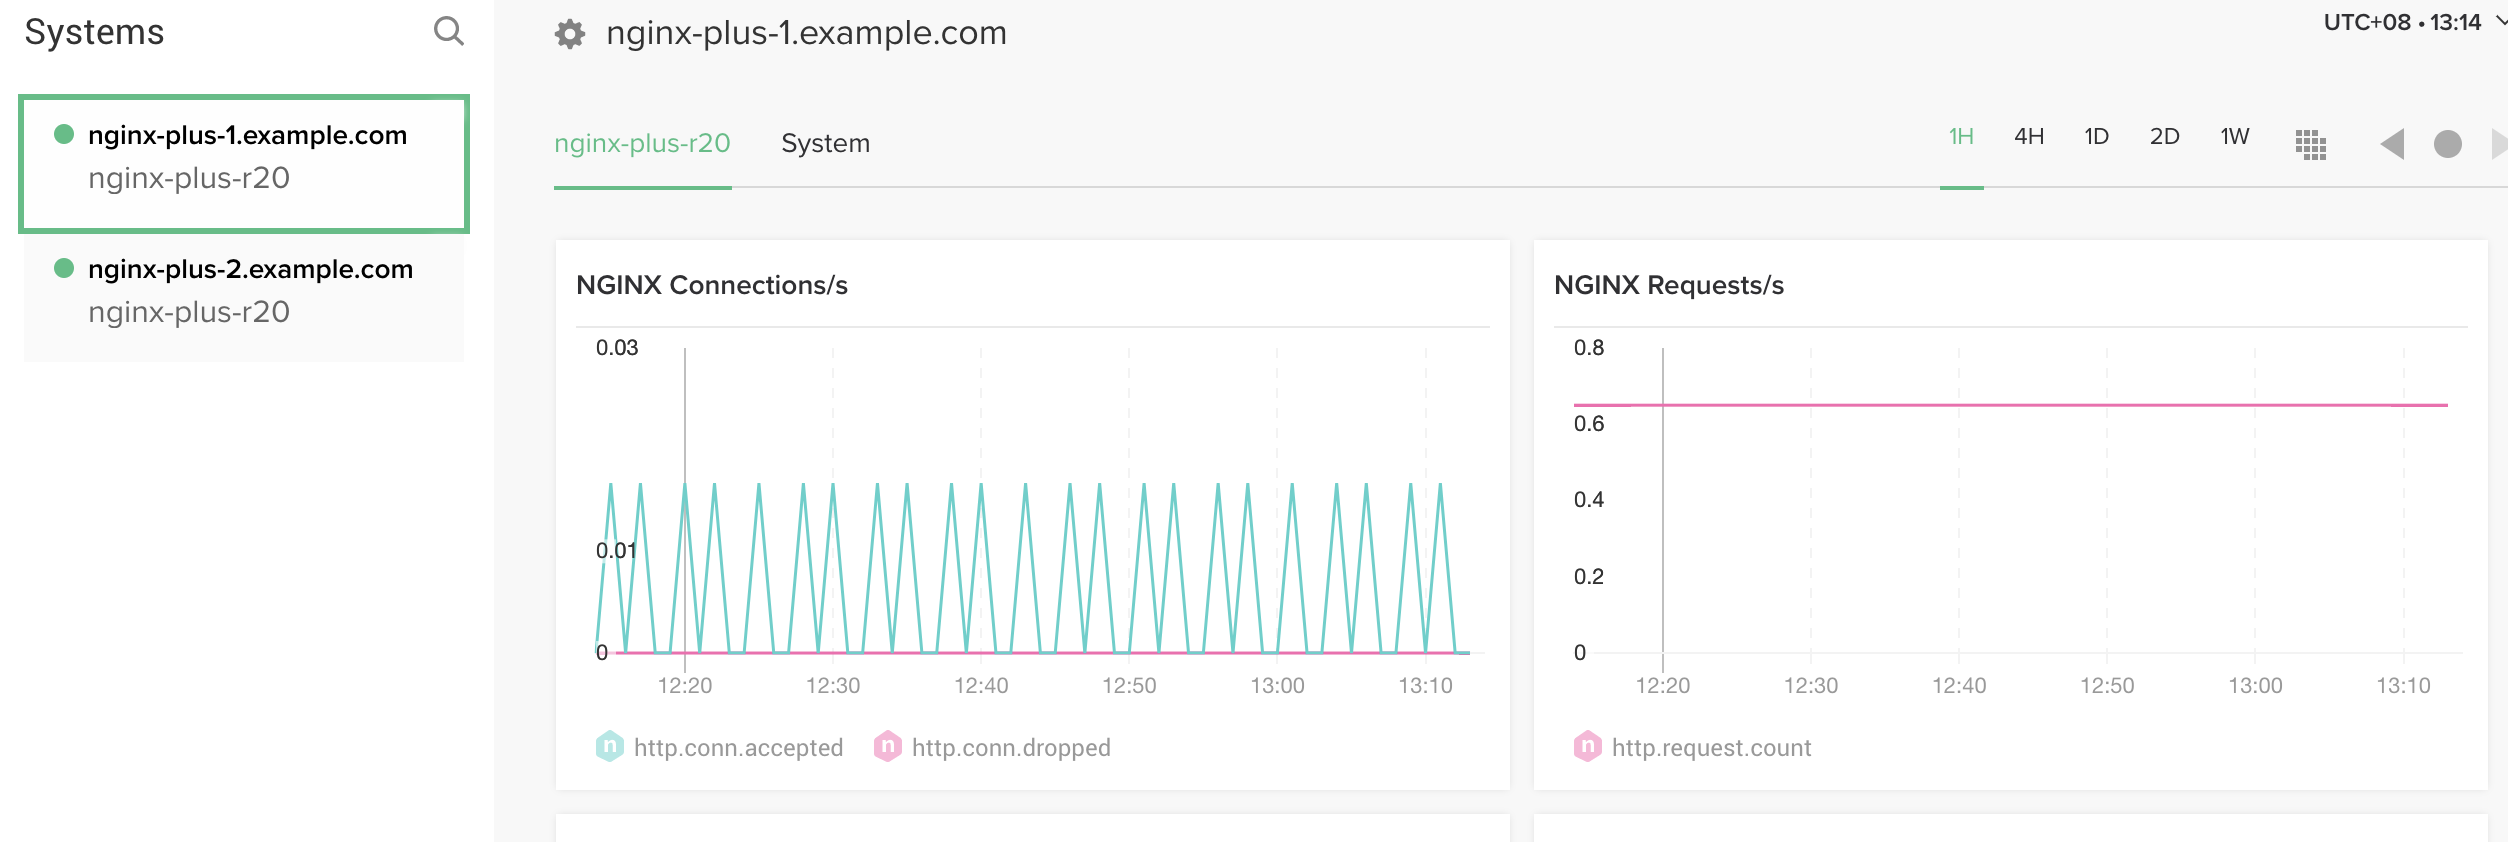Click the 0.8 y-axis label in Requests chart
Screen dimensions: 2508x842
(1589, 348)
